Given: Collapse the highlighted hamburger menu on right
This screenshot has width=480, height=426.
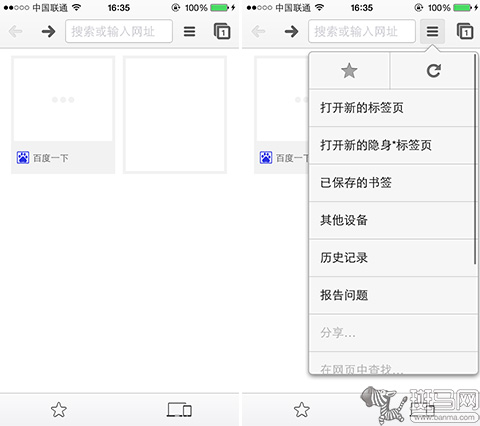Looking at the screenshot, I should 432,31.
